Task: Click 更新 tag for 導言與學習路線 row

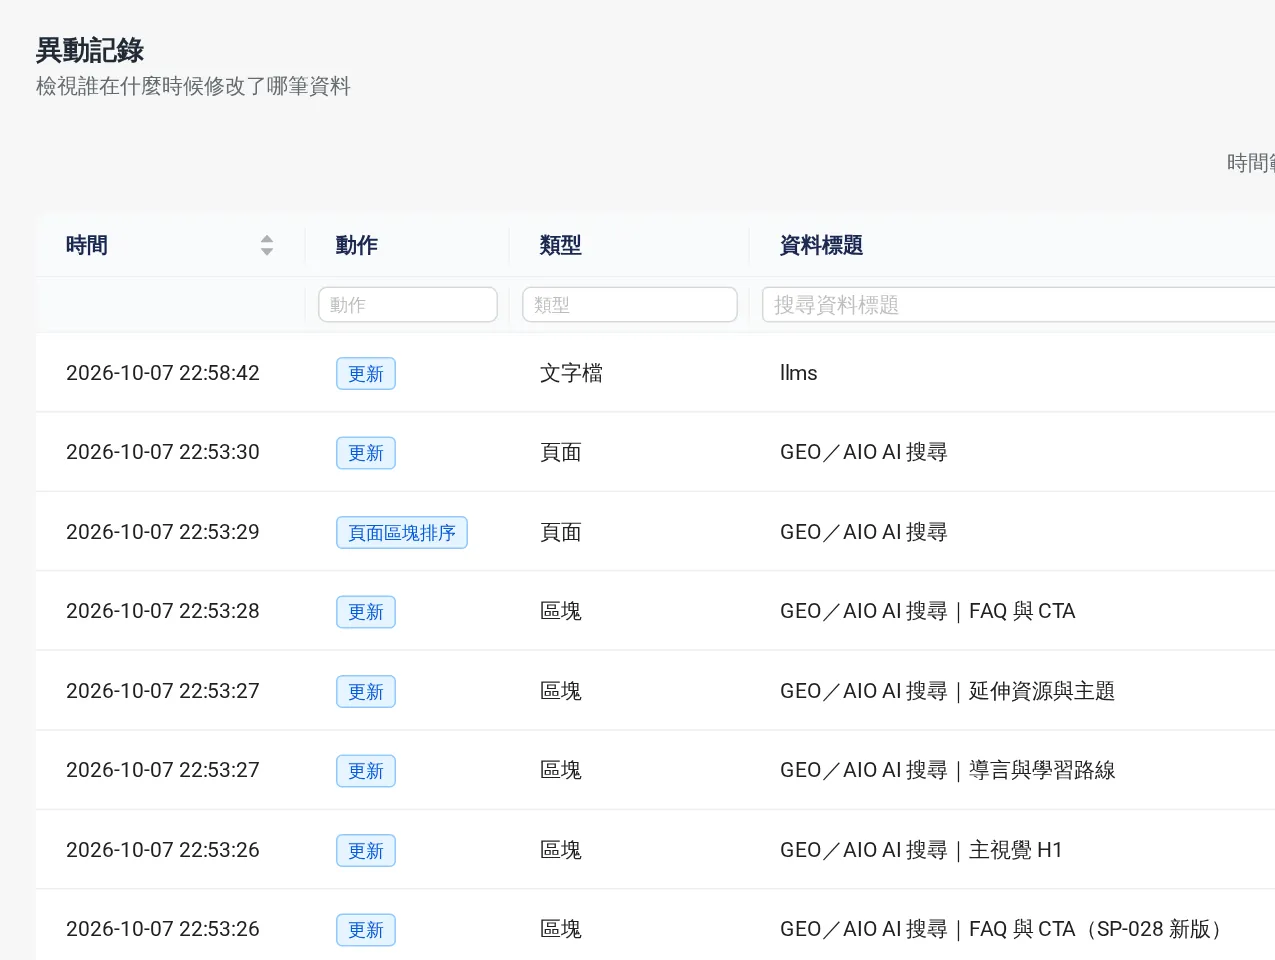Action: pyautogui.click(x=366, y=771)
